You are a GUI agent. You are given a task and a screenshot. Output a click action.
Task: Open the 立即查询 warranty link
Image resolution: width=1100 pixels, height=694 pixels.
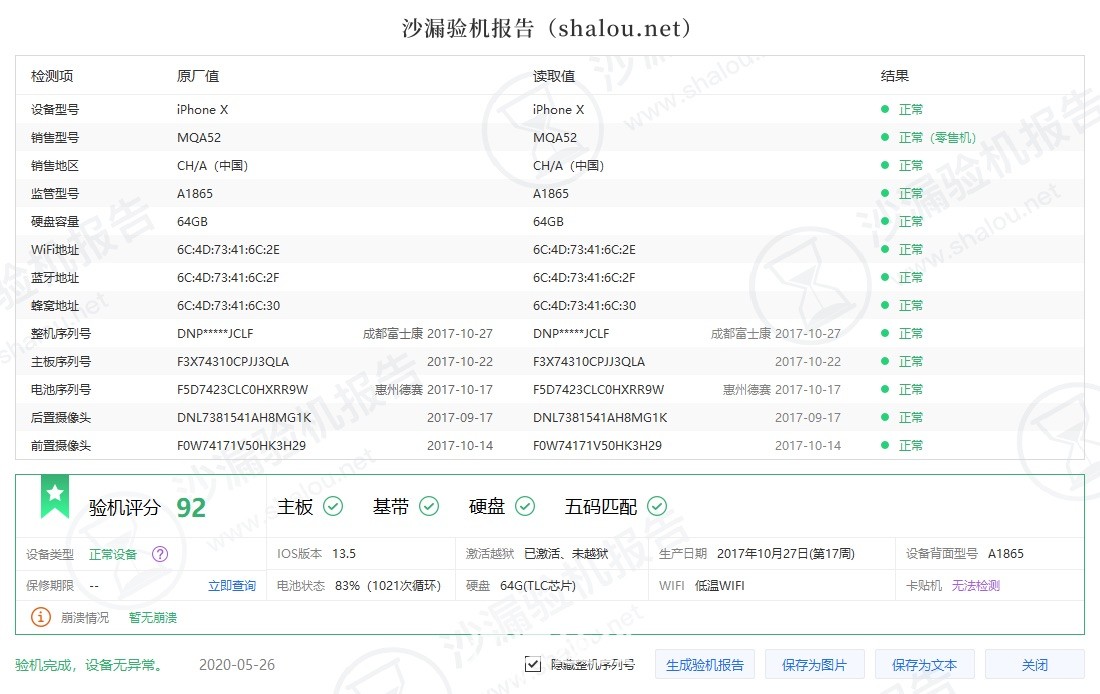point(232,586)
